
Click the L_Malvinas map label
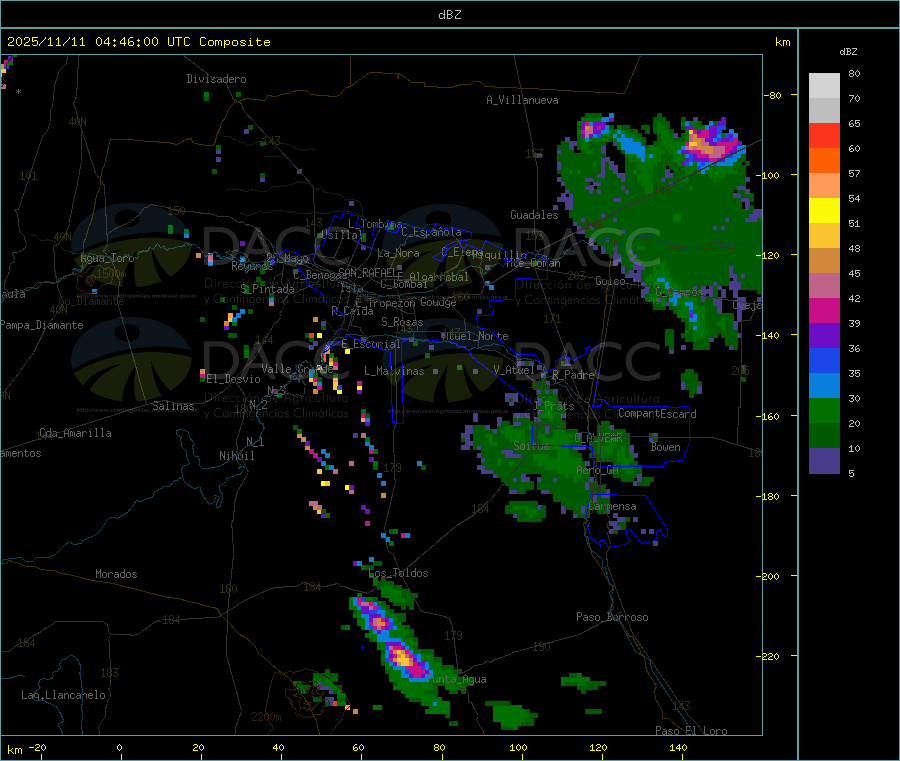(394, 371)
